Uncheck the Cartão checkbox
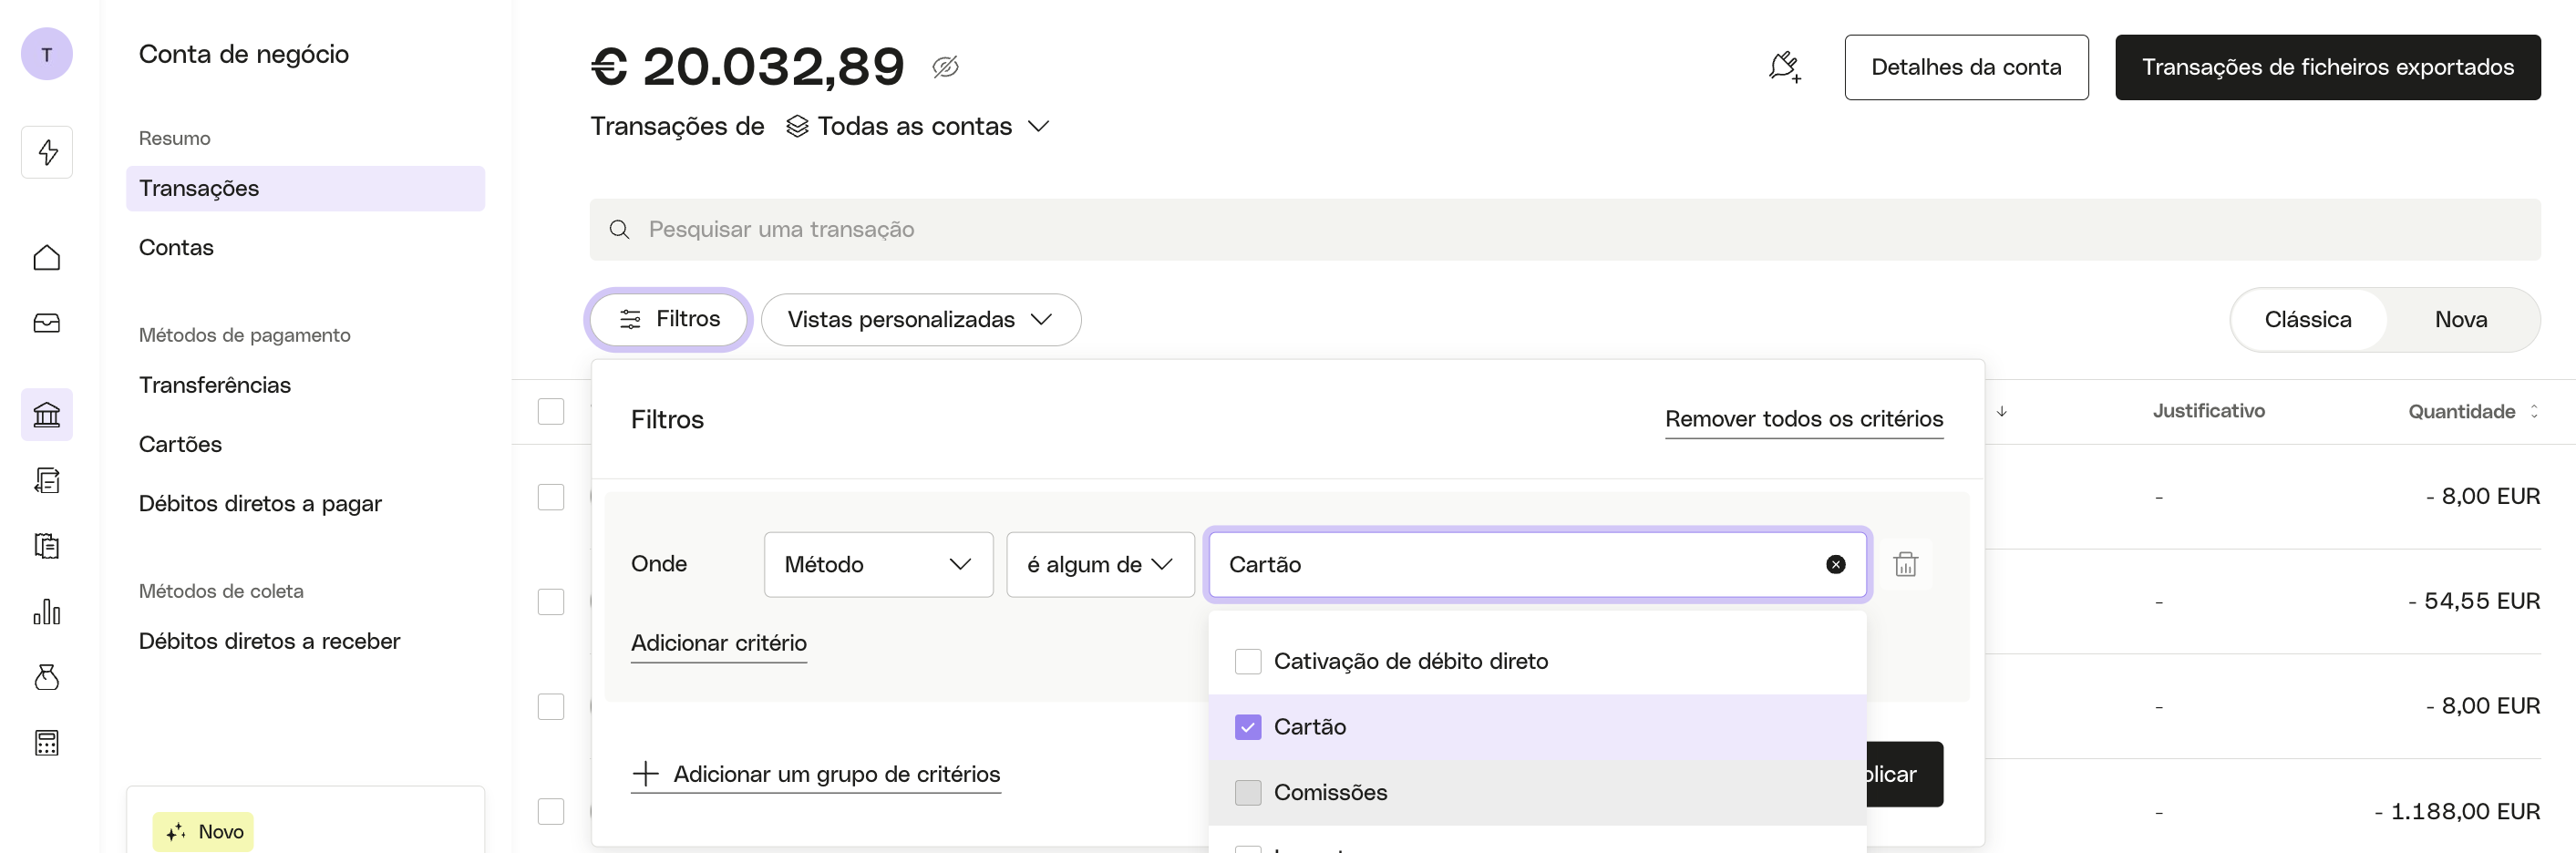Viewport: 2576px width, 853px height. [1247, 727]
